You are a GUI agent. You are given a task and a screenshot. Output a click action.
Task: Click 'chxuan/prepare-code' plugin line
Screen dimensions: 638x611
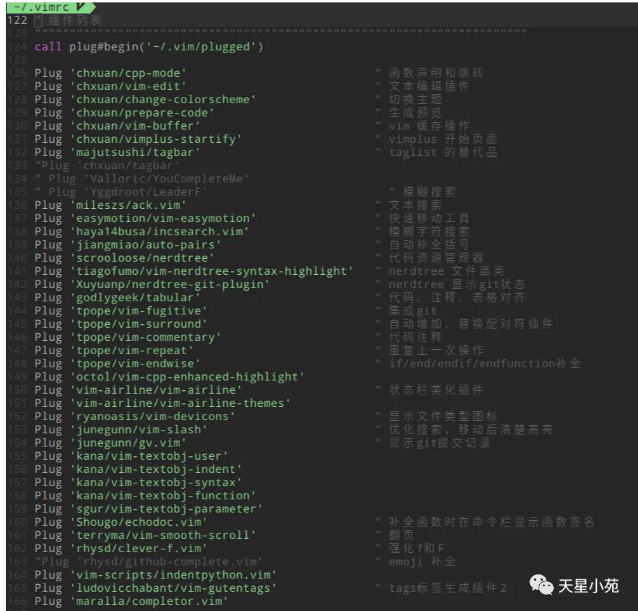click(124, 113)
